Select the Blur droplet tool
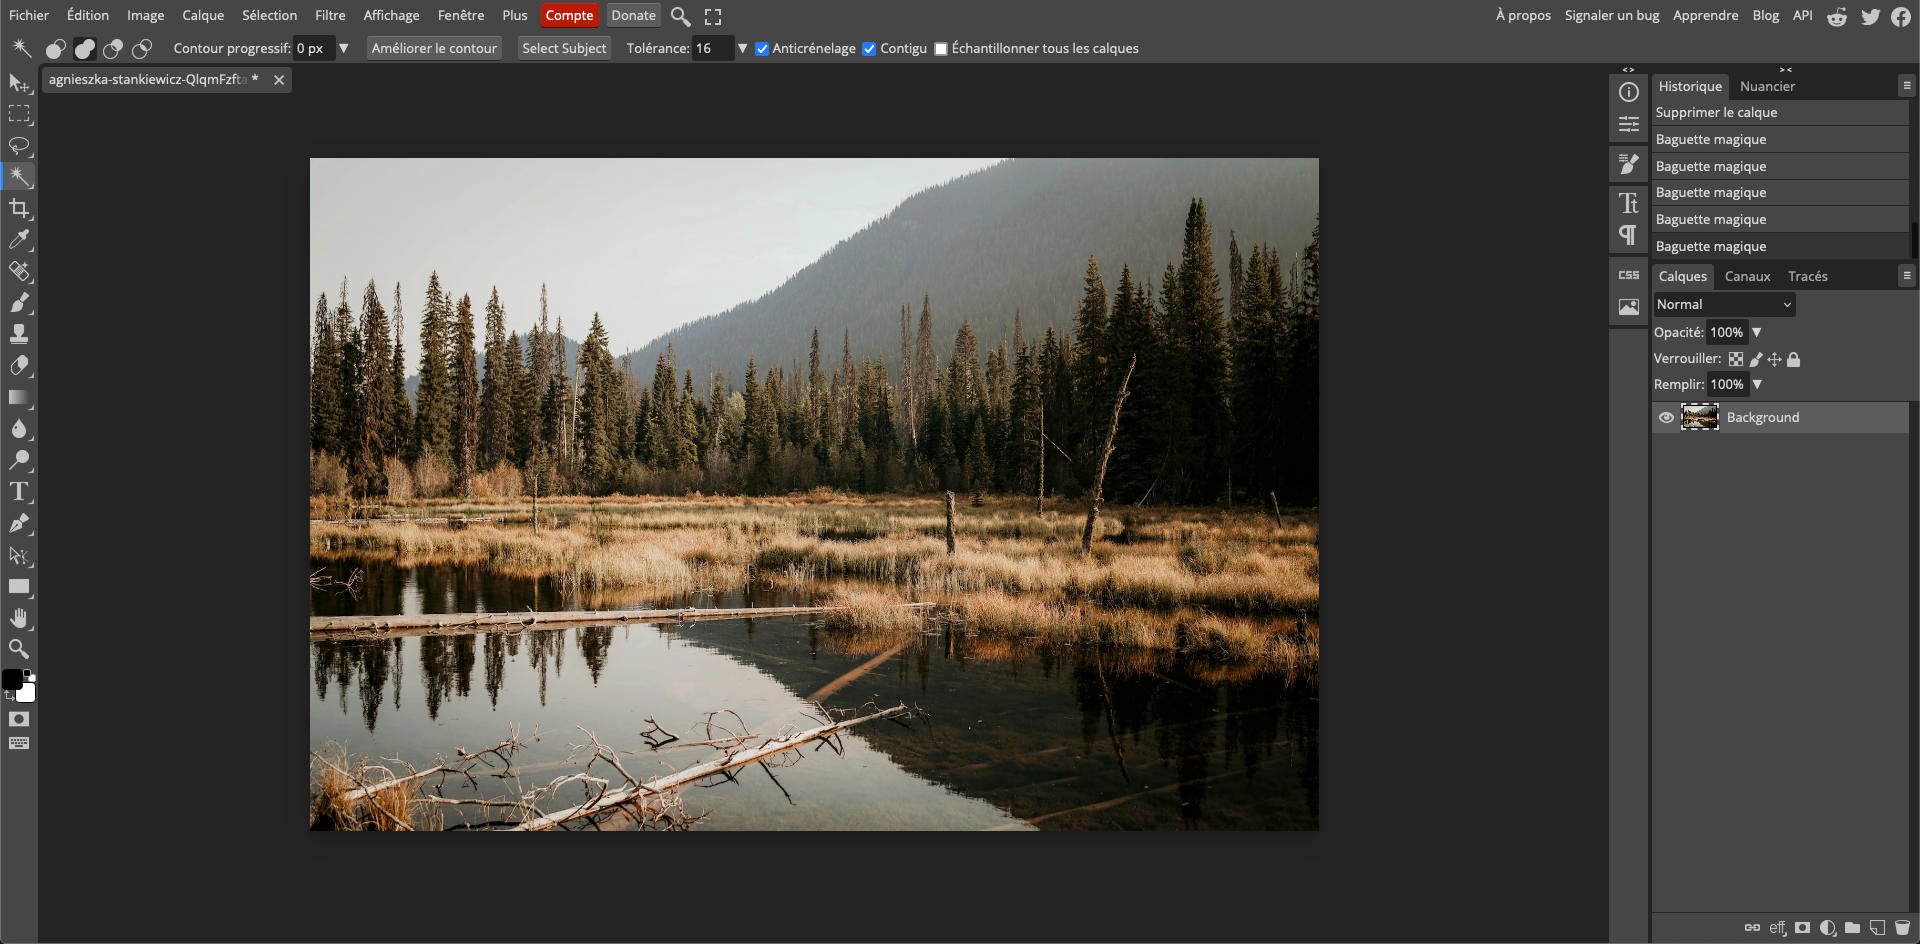Screen dimensions: 1920x944 click(x=19, y=429)
